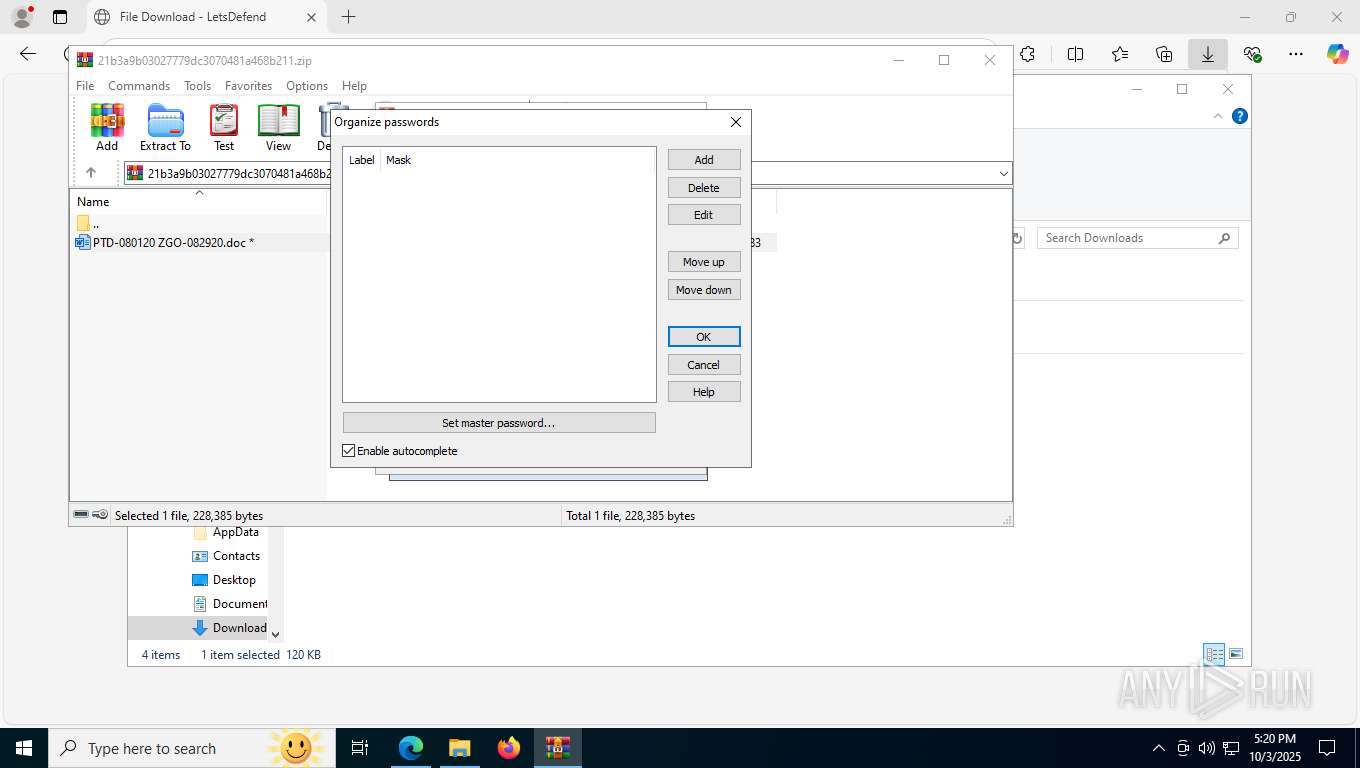Toggle Edge split screen icon
The width and height of the screenshot is (1360, 768).
pos(1075,54)
